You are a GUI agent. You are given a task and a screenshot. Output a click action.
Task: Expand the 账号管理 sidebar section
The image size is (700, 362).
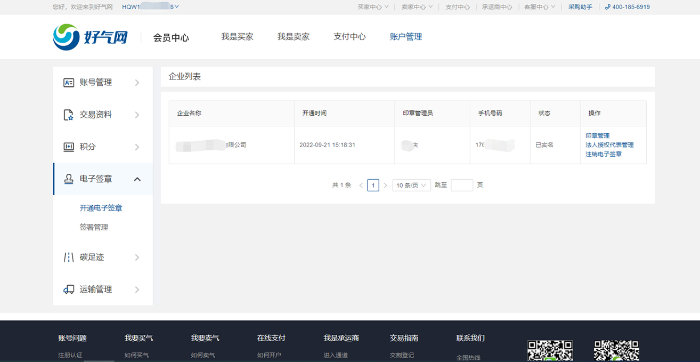click(137, 83)
